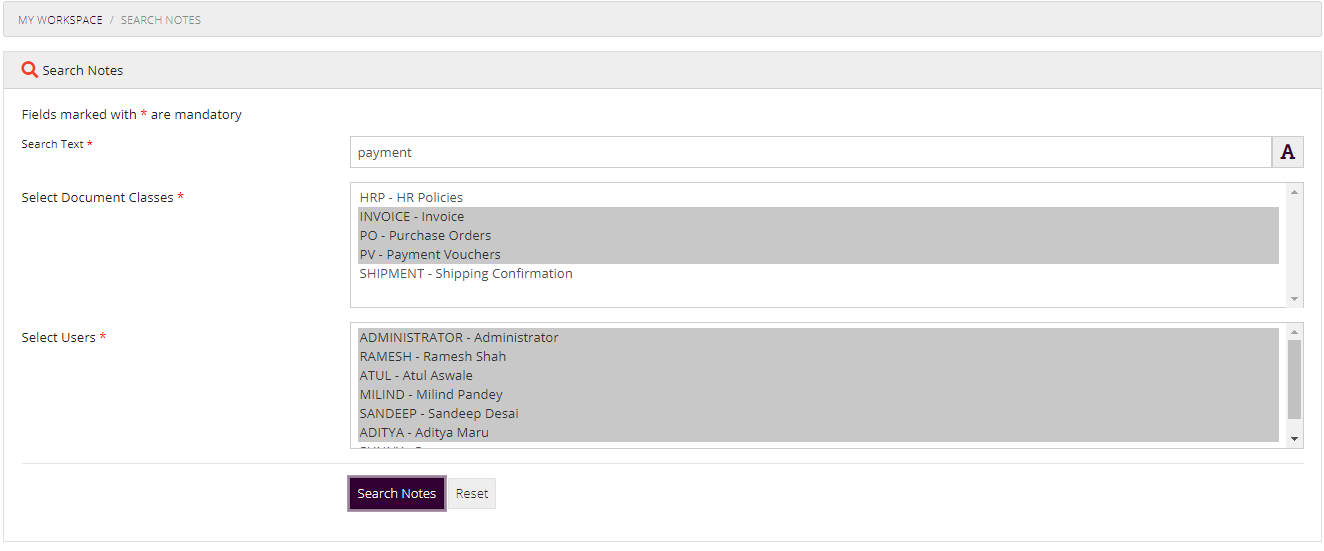The image size is (1324, 551).
Task: Click SEARCH NOTES breadcrumb item
Action: pos(161,20)
